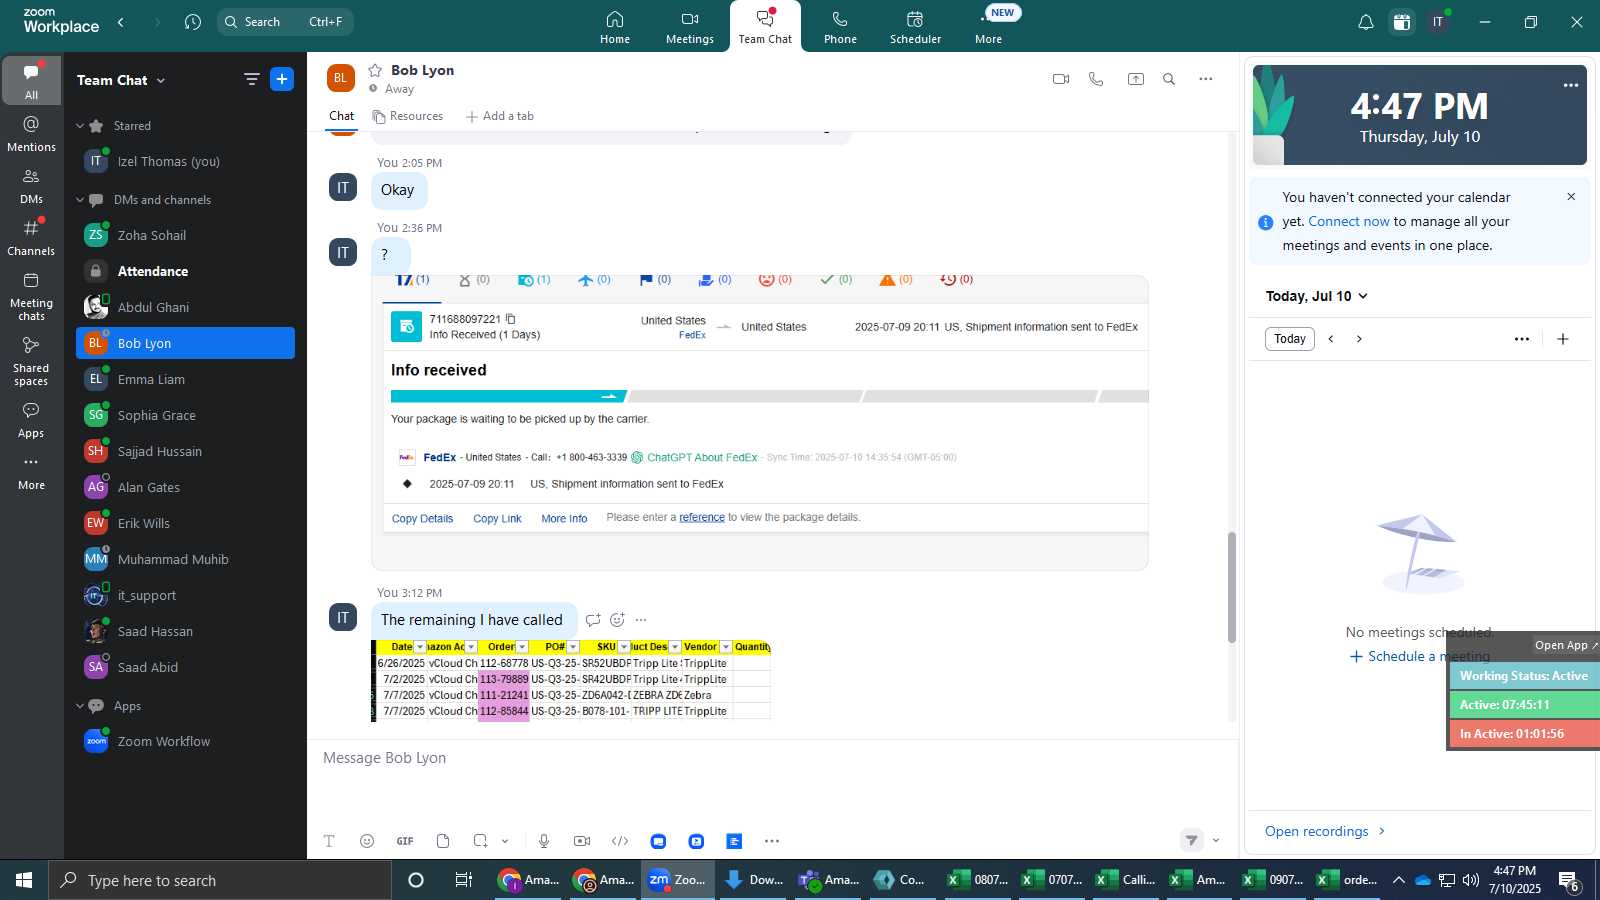The image size is (1600, 900).
Task: Open the it_support chat
Action: click(185, 595)
